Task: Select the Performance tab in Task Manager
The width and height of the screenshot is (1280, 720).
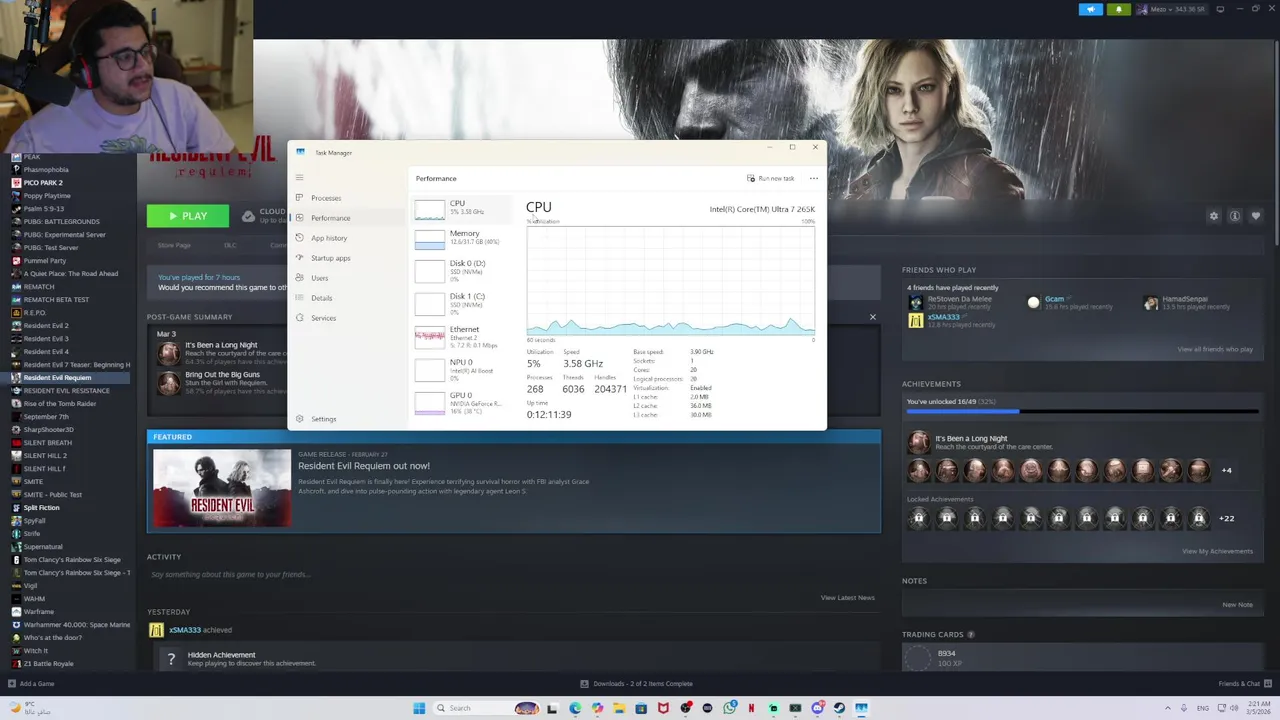Action: (x=346, y=218)
